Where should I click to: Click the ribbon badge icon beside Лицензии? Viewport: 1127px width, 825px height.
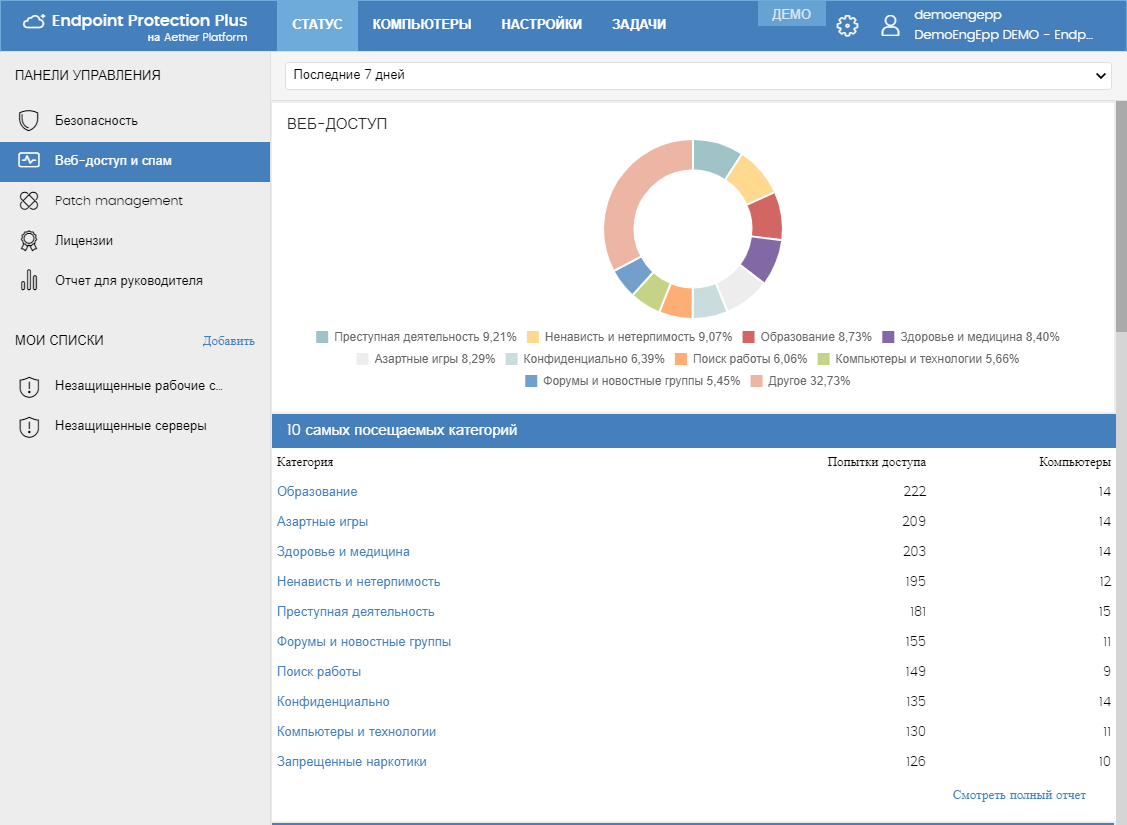tap(29, 241)
